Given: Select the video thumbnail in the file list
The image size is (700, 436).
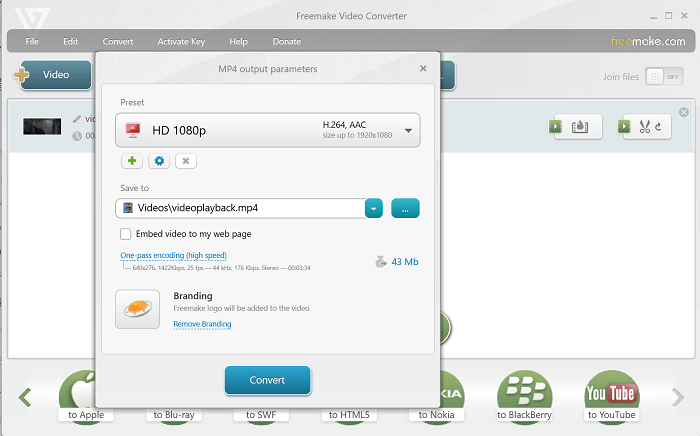Looking at the screenshot, I should click(x=42, y=127).
